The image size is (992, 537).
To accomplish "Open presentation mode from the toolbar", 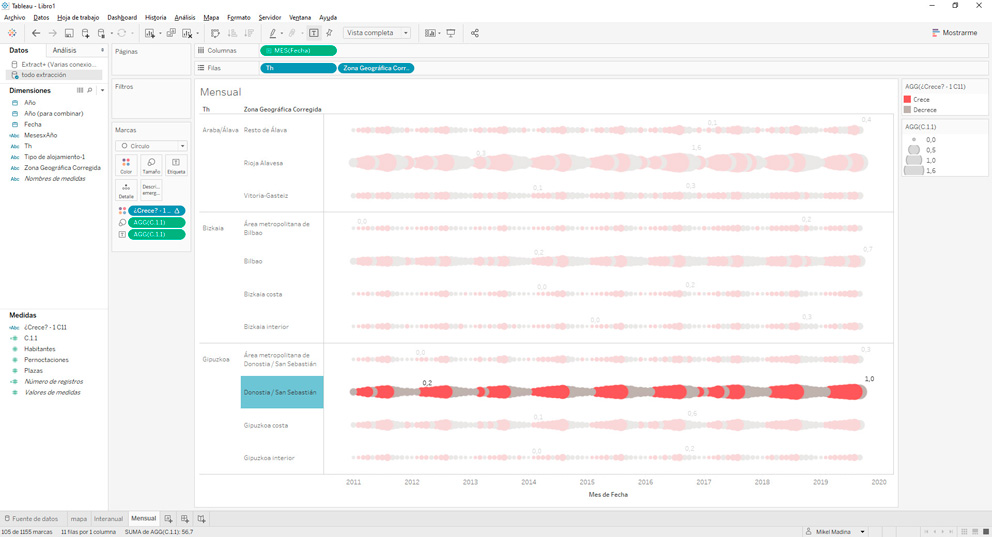I will [x=451, y=33].
